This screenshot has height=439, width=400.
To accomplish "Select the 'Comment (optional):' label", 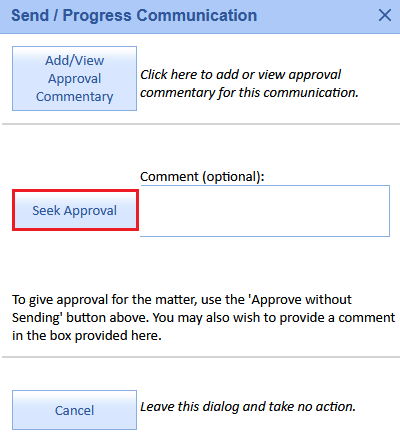I will [202, 177].
